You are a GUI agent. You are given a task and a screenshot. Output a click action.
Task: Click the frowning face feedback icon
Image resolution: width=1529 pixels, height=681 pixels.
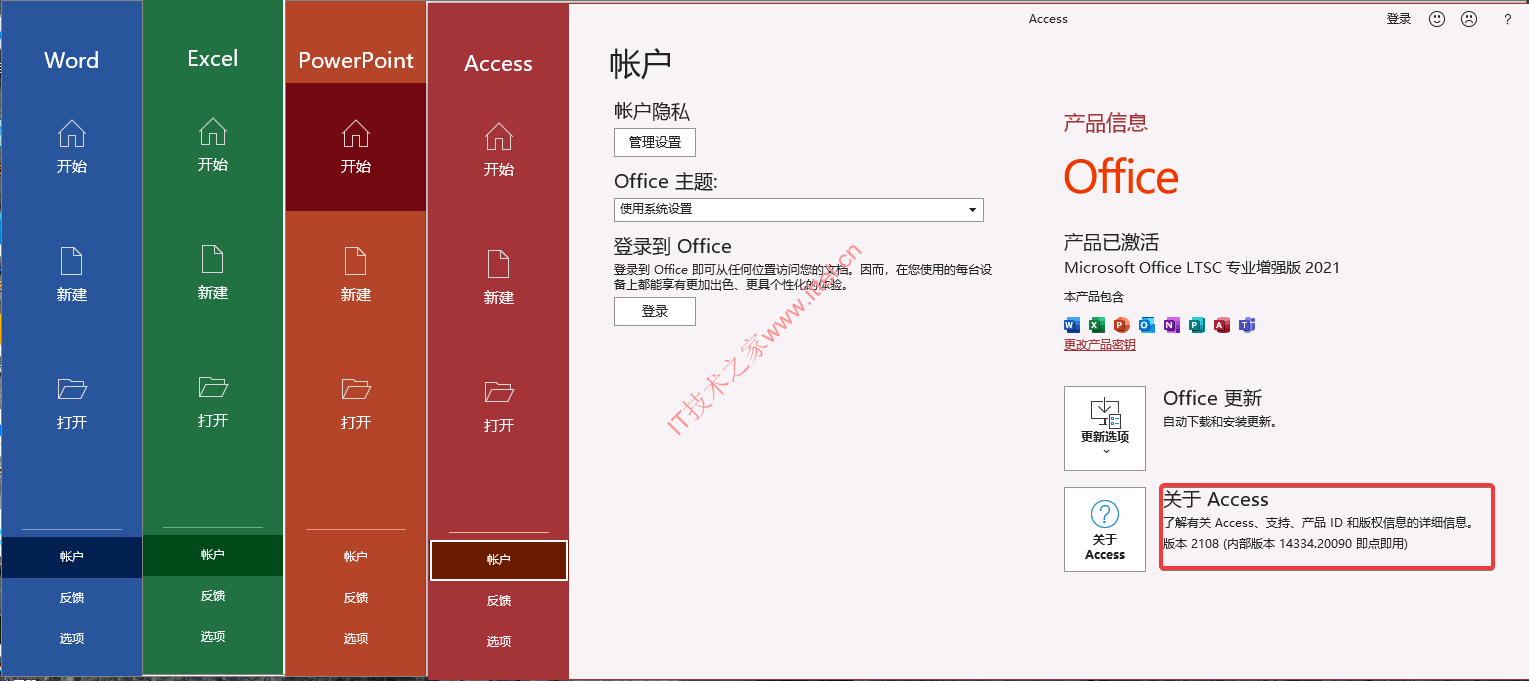click(1468, 19)
